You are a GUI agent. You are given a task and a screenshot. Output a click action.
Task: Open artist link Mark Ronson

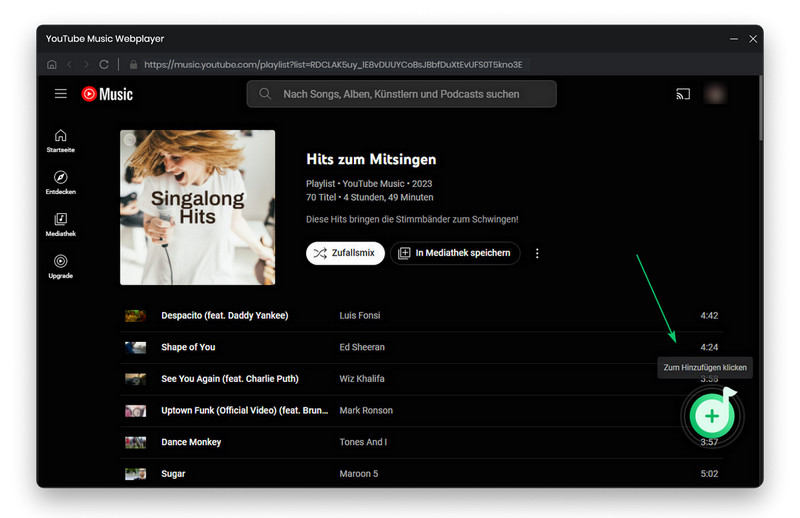(366, 410)
